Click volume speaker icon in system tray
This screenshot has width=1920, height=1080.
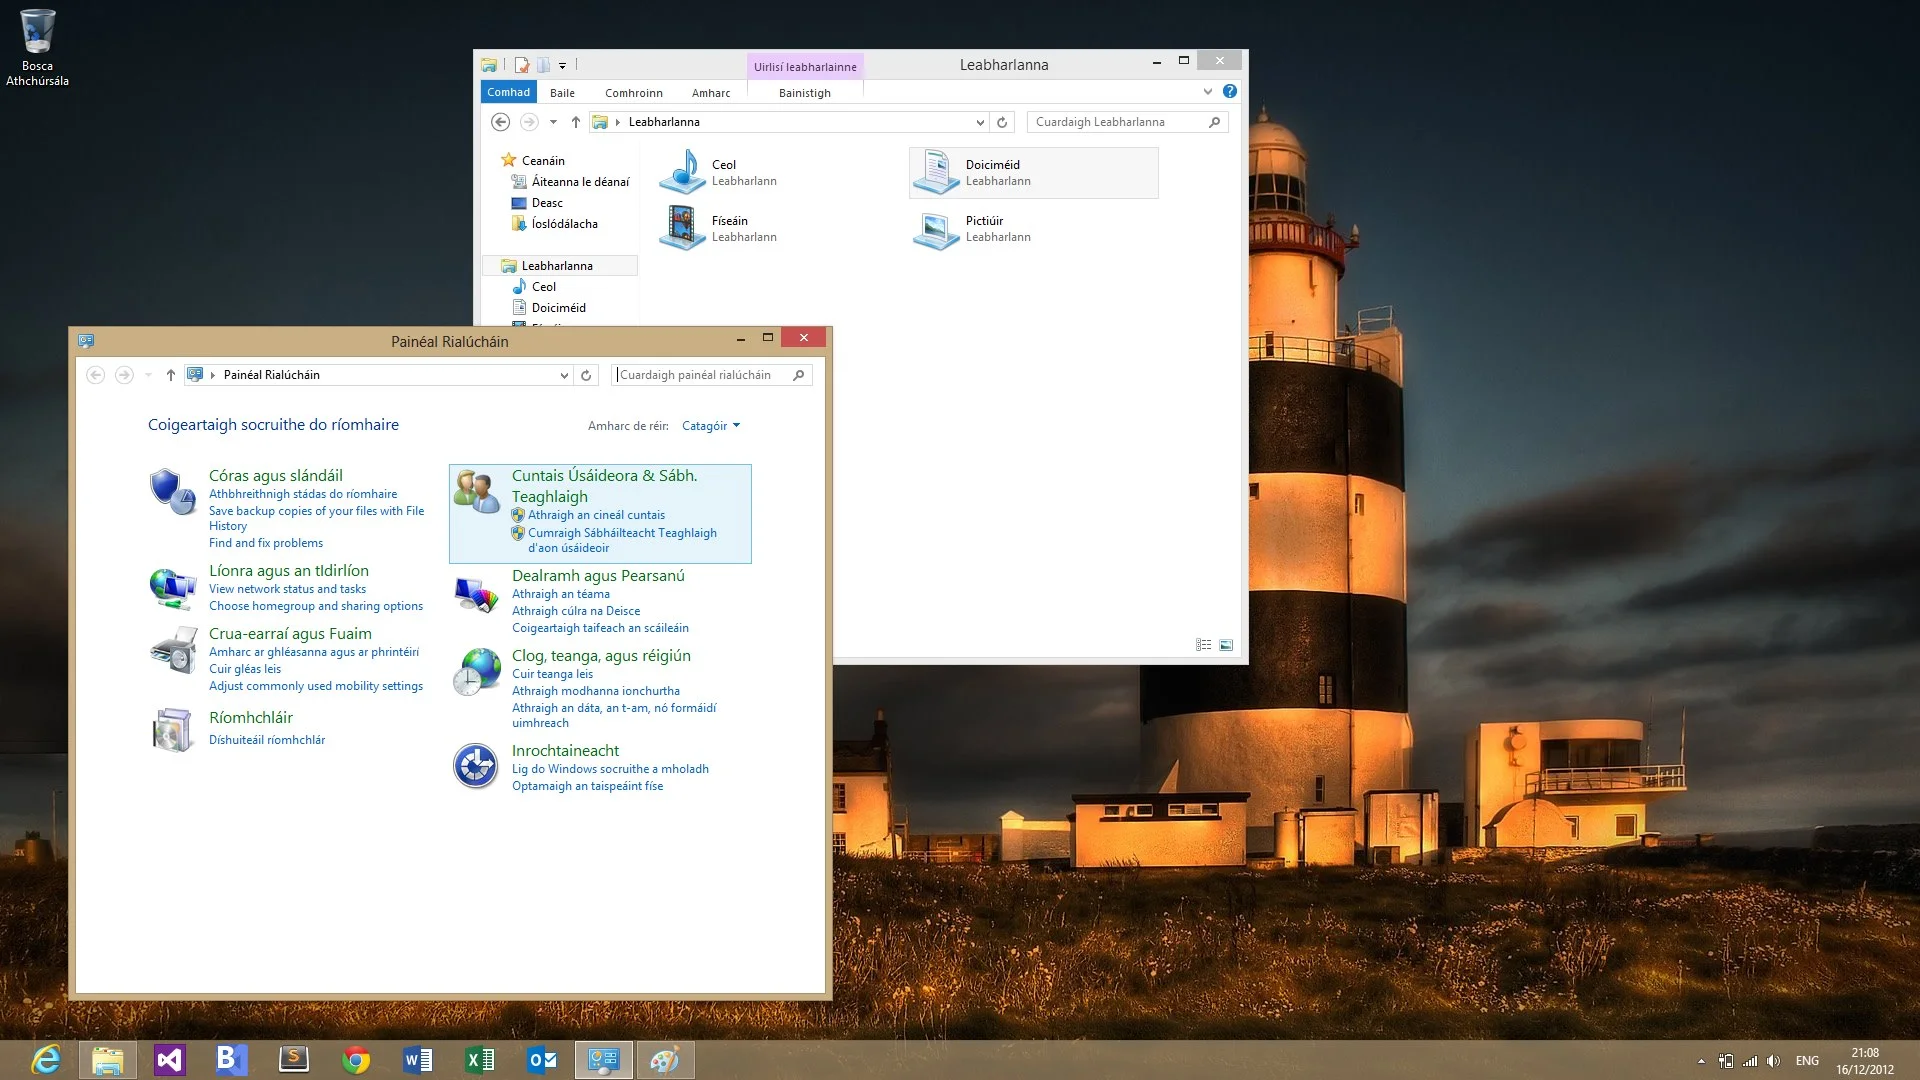coord(1774,1061)
